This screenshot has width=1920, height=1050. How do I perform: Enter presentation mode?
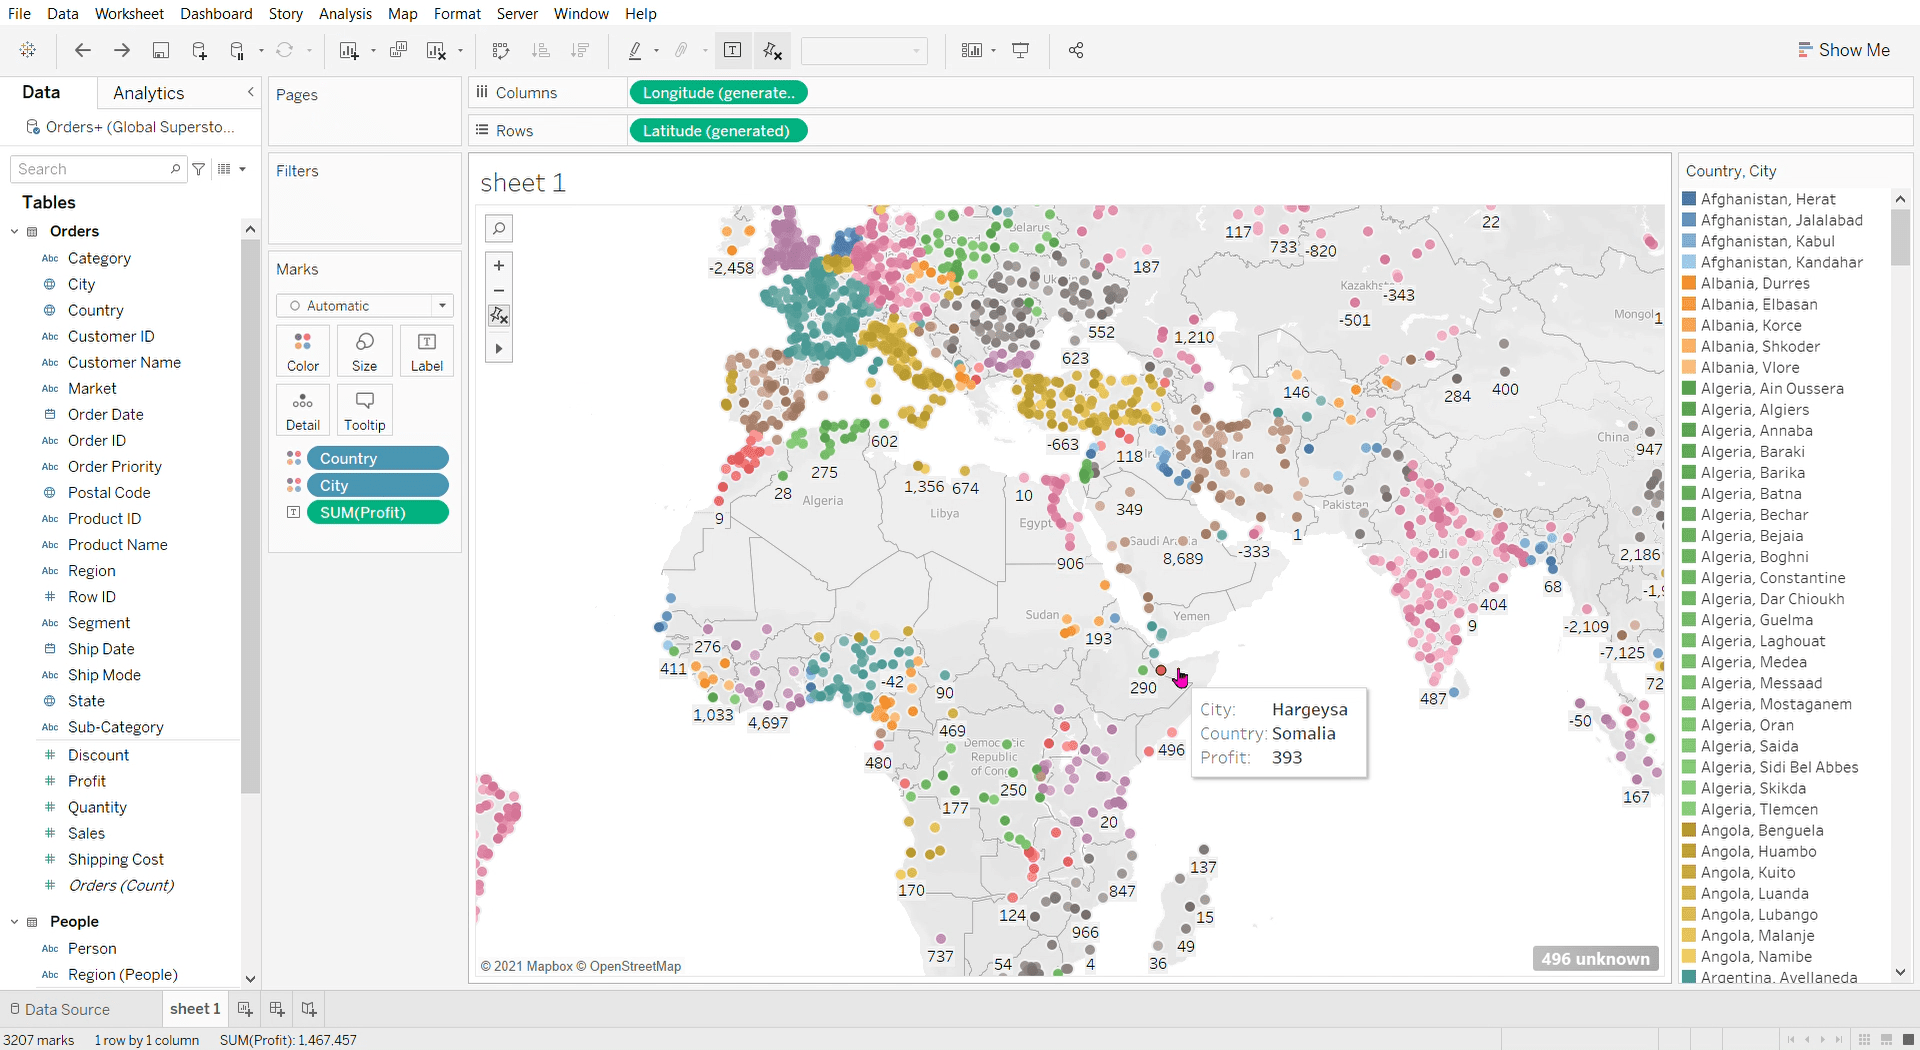click(x=1021, y=50)
